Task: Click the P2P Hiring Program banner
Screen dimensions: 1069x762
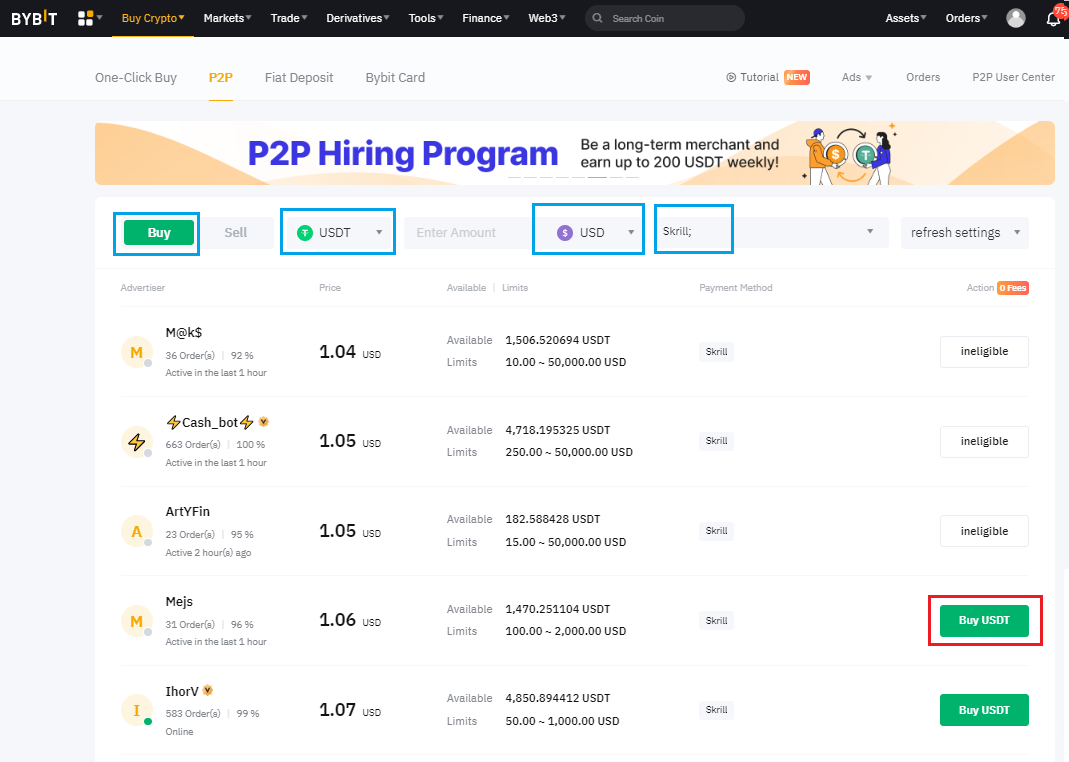Action: pos(575,153)
